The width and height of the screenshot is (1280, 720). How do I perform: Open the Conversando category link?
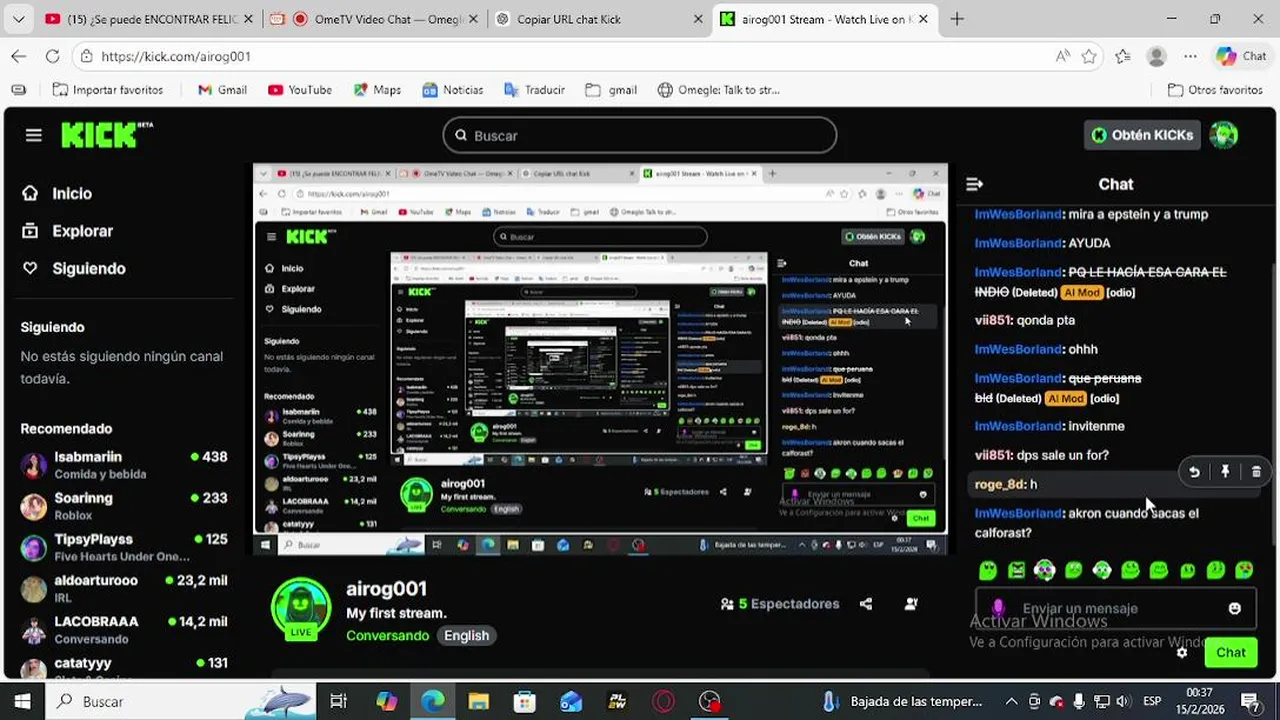pyautogui.click(x=388, y=635)
